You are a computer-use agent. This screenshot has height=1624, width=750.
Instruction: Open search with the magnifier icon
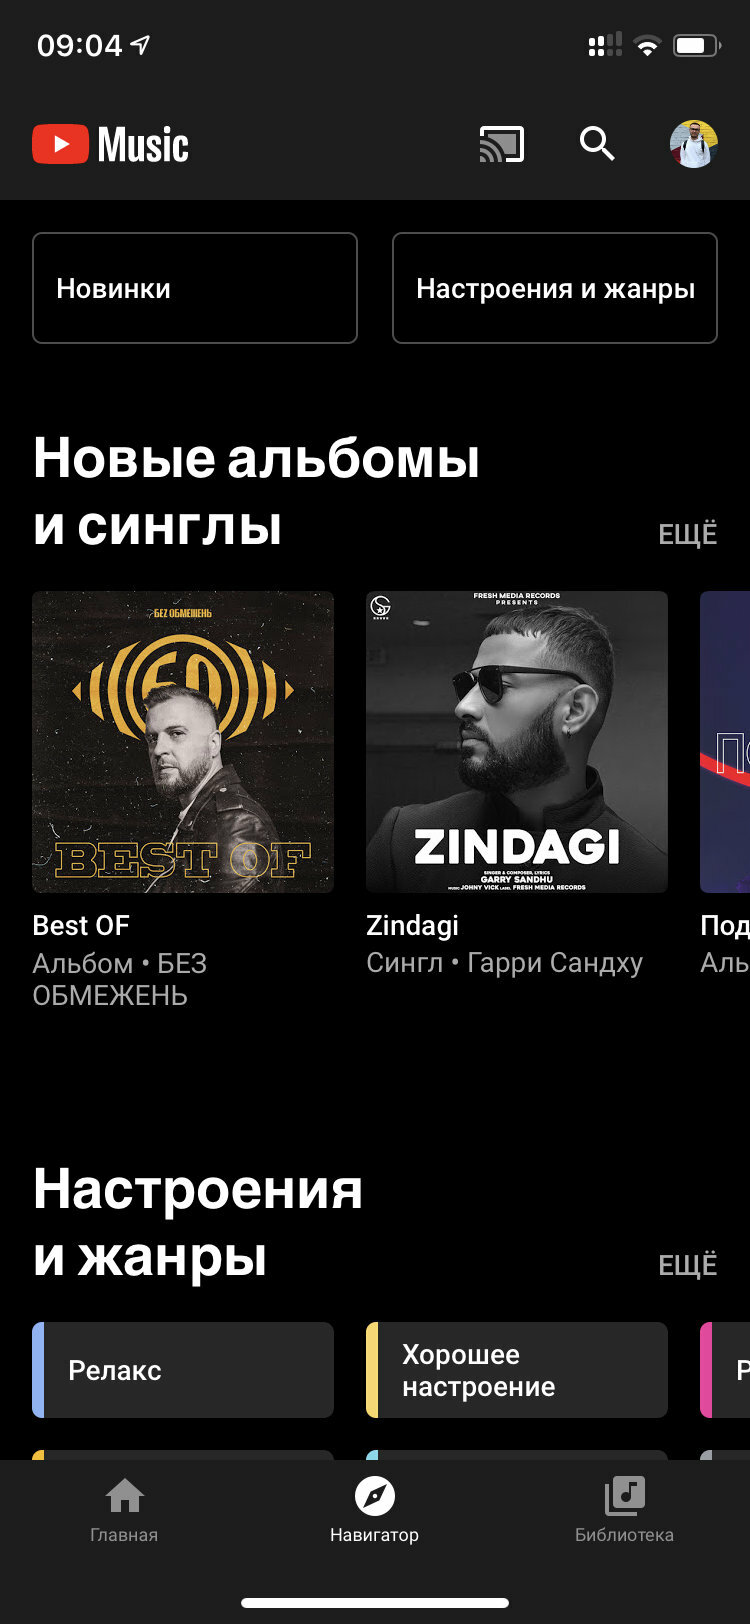pos(597,144)
